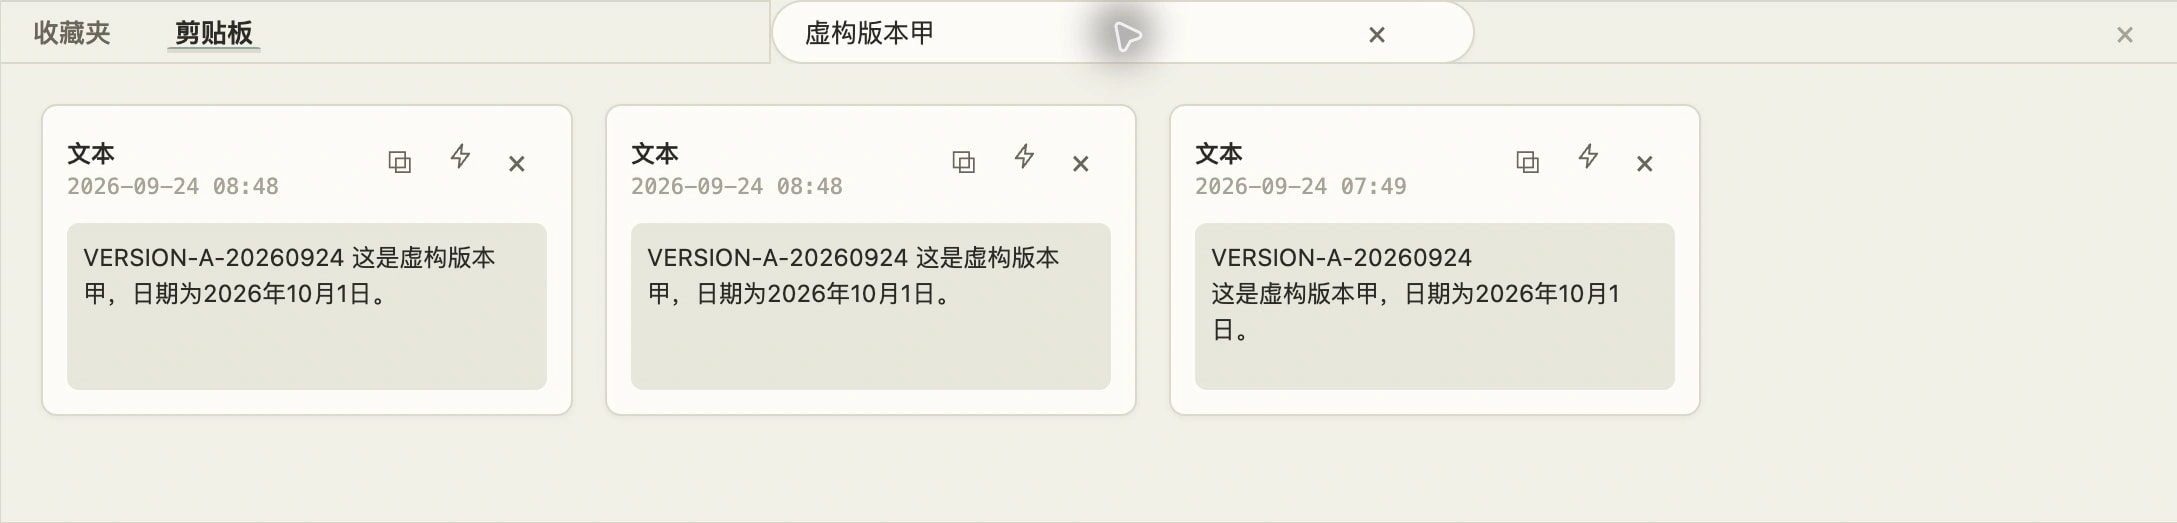This screenshot has height=523, width=2177.
Task: Switch to the 收藏夹 tab
Action: coord(72,33)
